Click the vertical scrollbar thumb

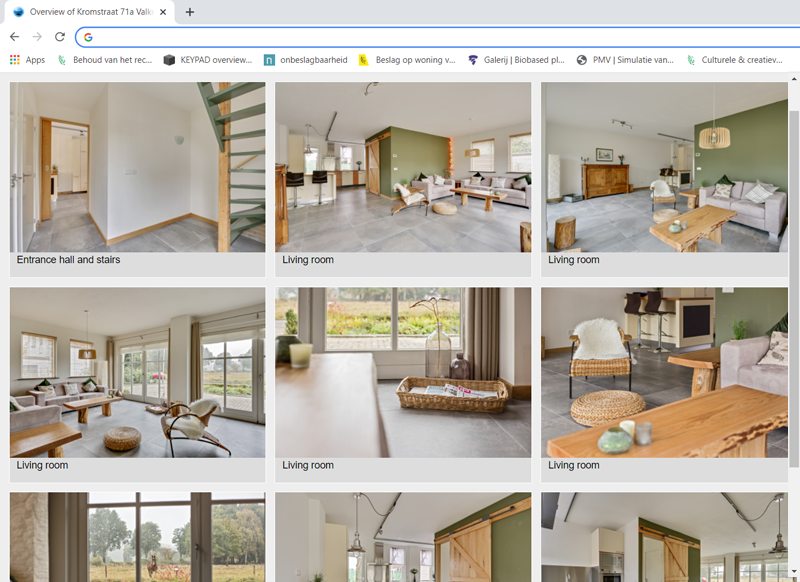point(794,288)
